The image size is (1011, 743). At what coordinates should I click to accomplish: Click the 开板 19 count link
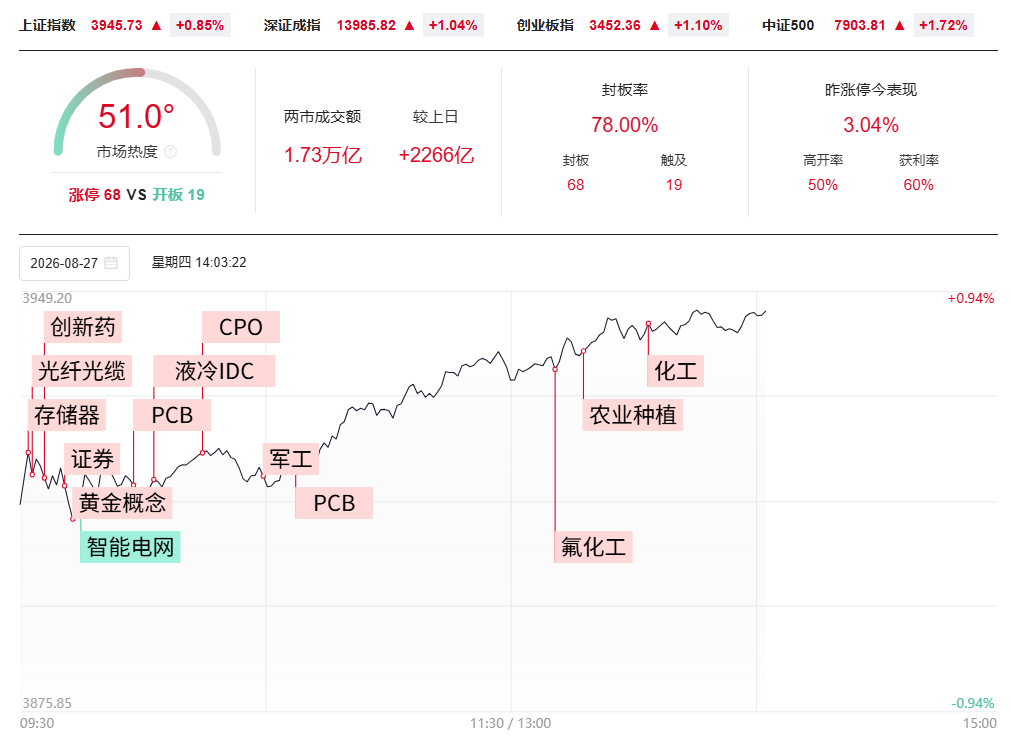pyautogui.click(x=179, y=195)
